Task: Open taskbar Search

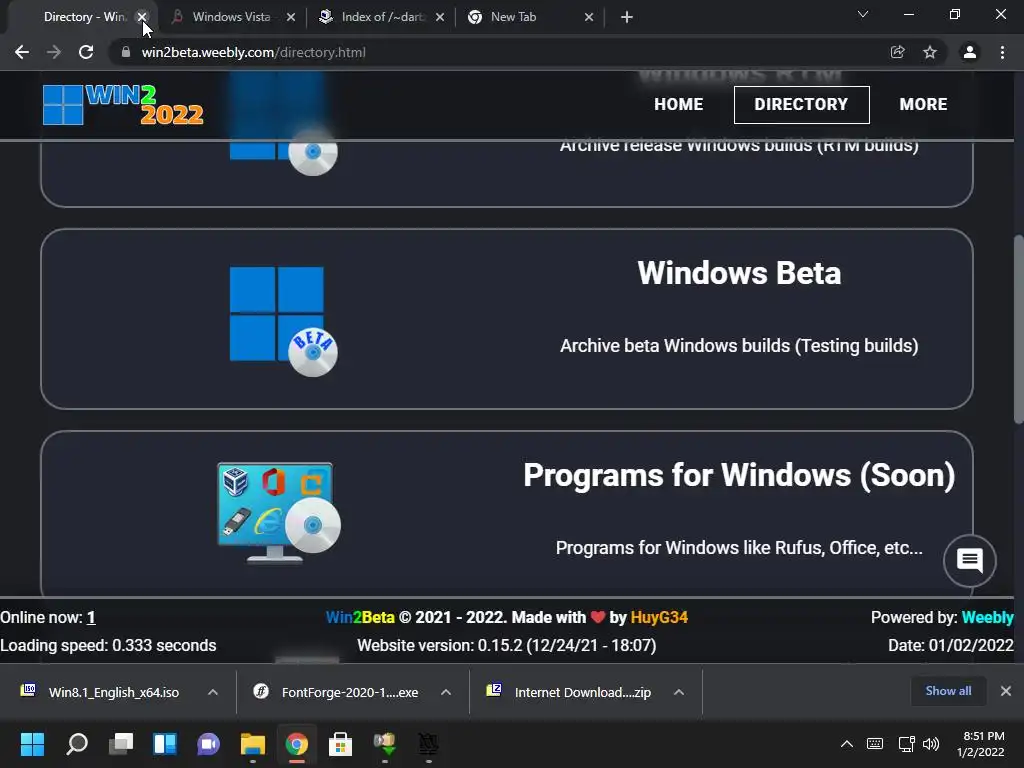Action: [x=77, y=744]
